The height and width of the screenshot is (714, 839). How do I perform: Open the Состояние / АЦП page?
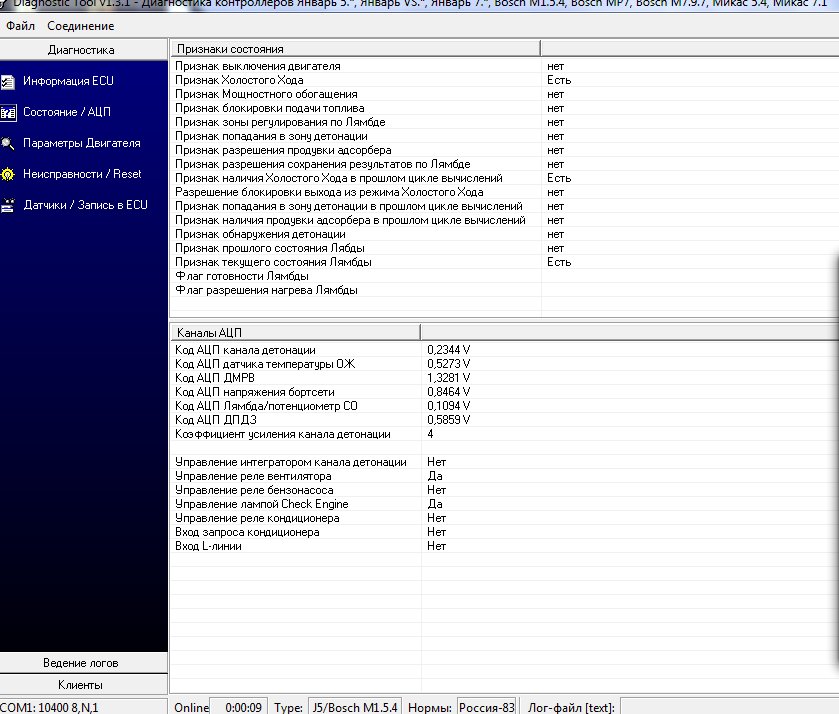pyautogui.click(x=66, y=112)
